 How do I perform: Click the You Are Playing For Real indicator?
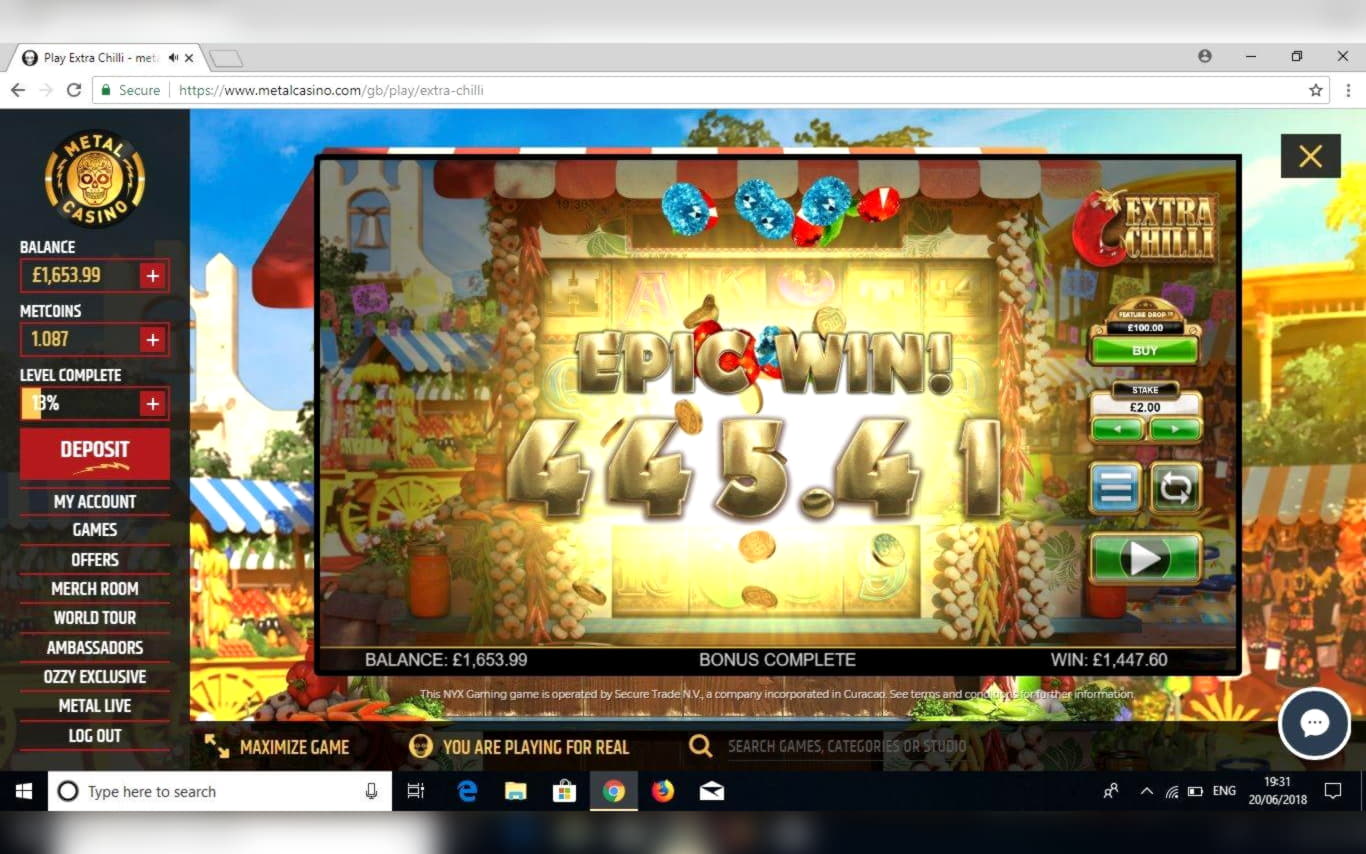pos(520,747)
